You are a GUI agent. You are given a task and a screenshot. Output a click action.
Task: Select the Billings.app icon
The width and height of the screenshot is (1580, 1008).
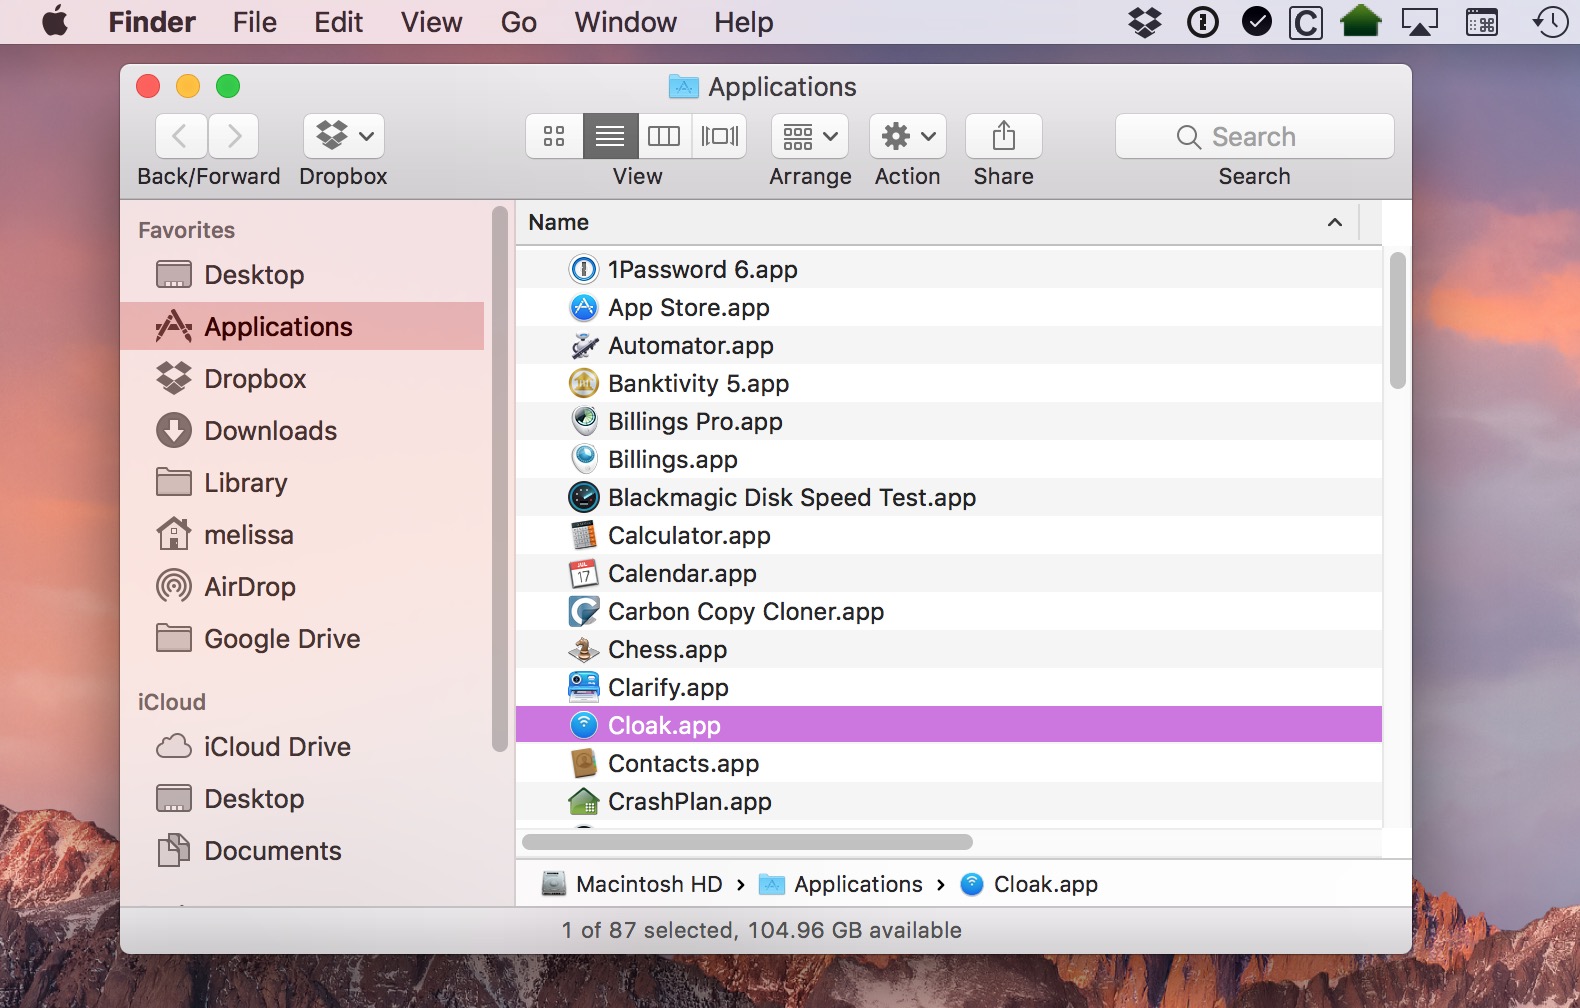pyautogui.click(x=583, y=459)
